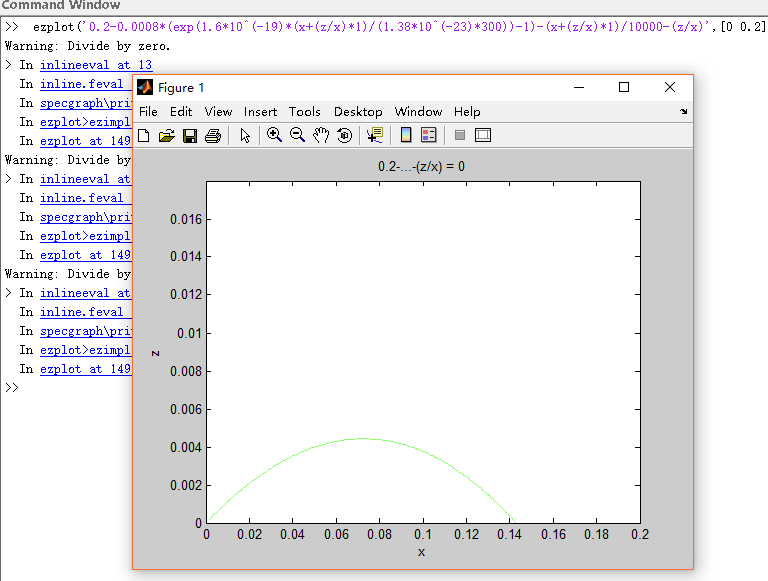Show plot tools and dock figure
This screenshot has height=581, width=768.
point(483,135)
